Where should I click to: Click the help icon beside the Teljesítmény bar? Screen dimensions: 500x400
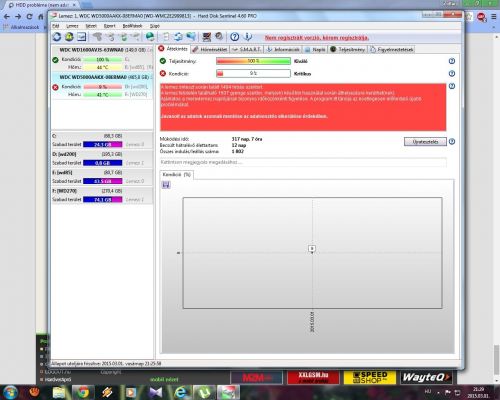pyautogui.click(x=452, y=61)
